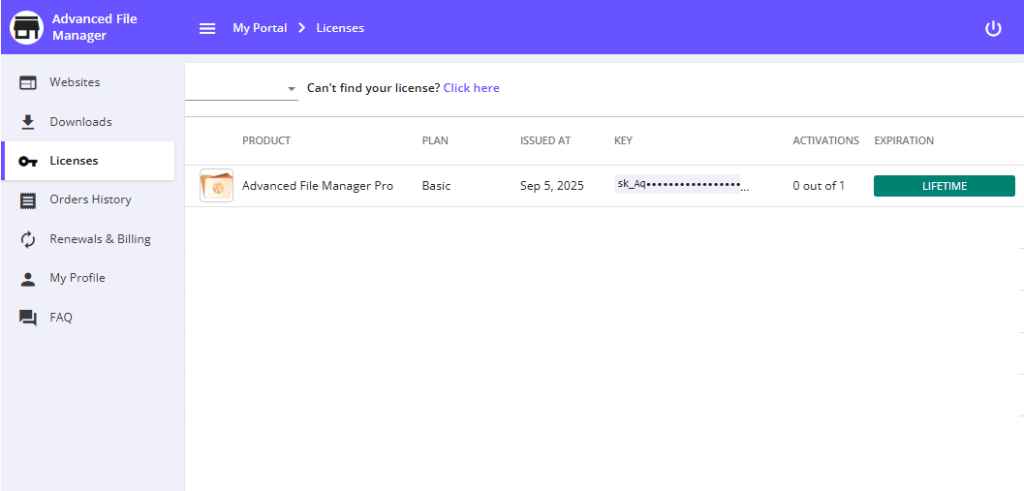Open the Websites section

point(88,82)
